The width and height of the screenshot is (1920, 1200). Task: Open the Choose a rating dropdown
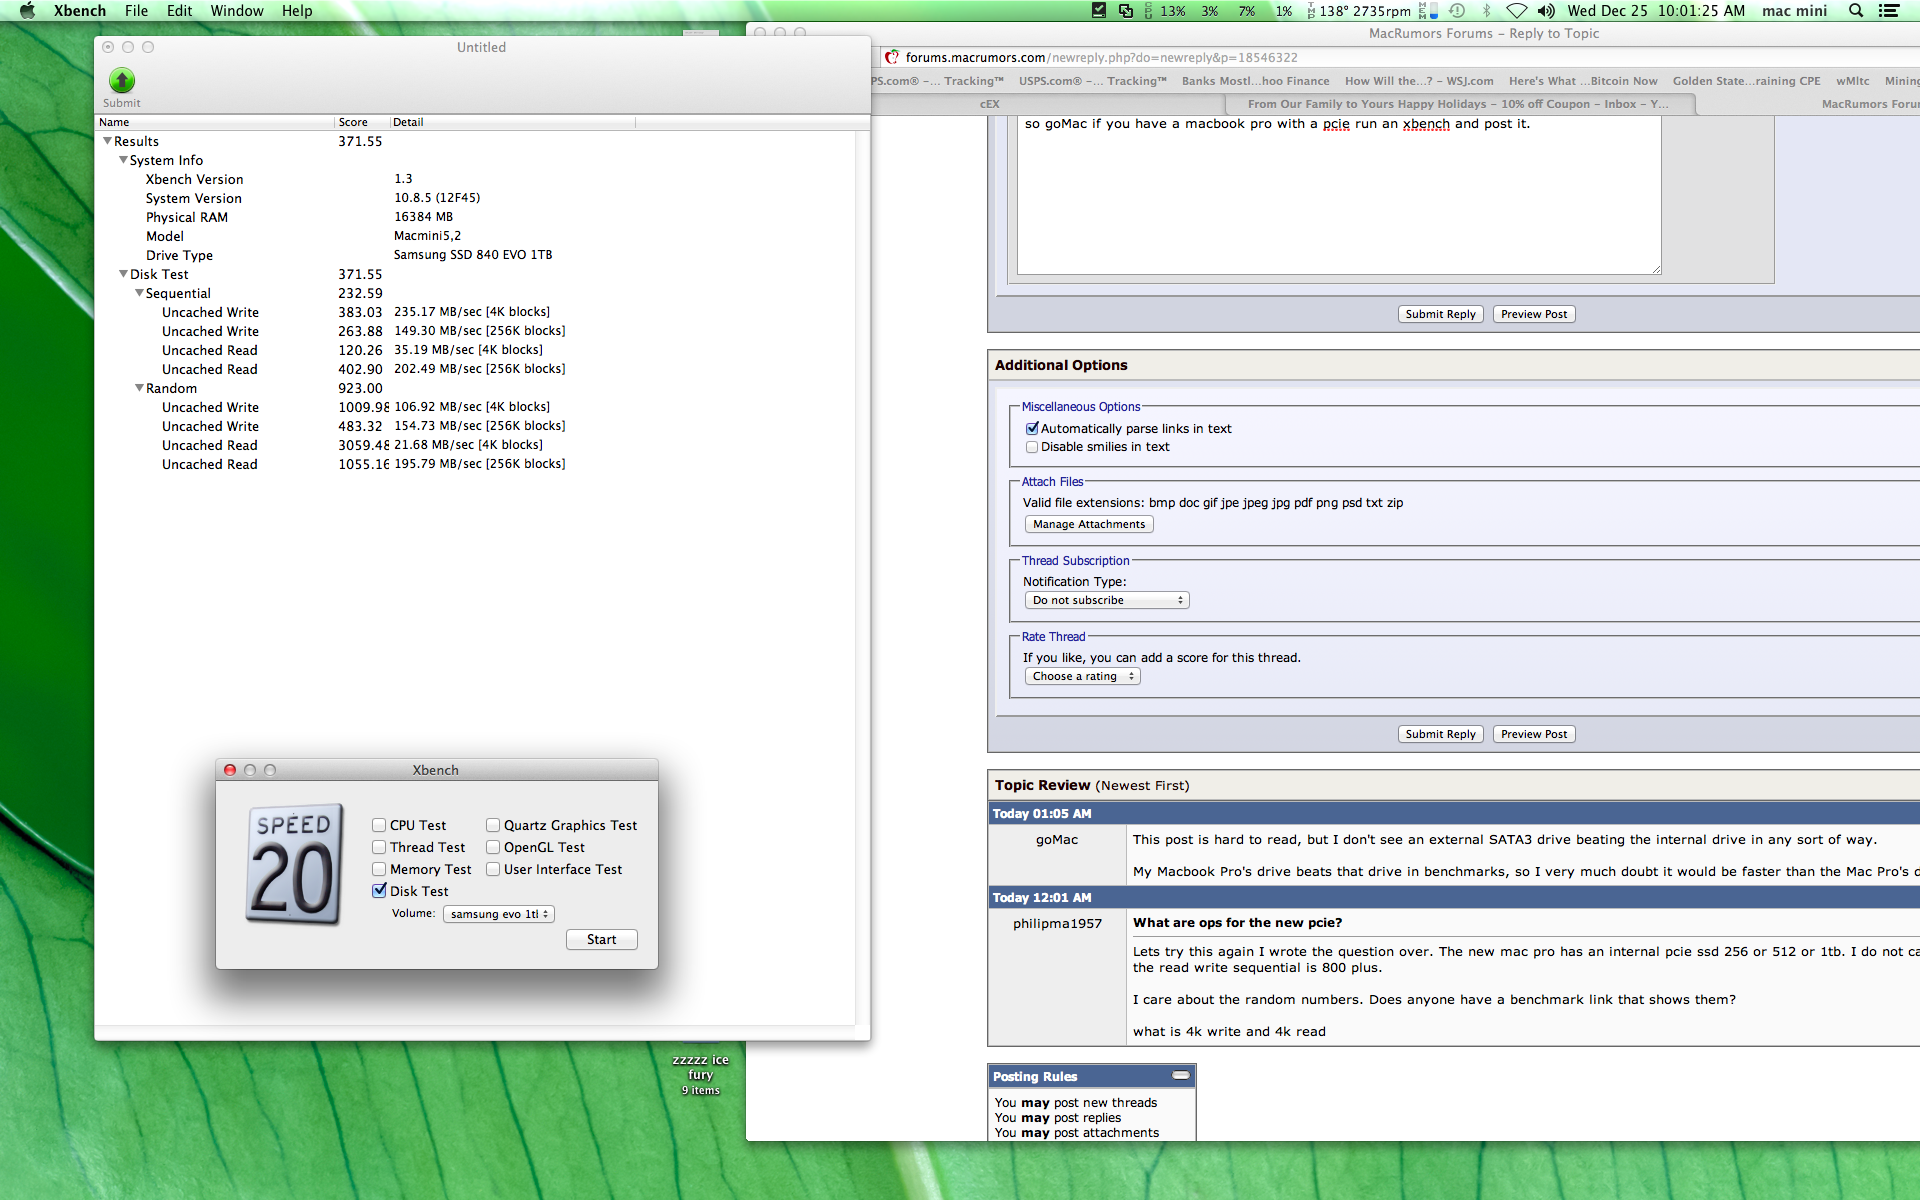coord(1082,677)
